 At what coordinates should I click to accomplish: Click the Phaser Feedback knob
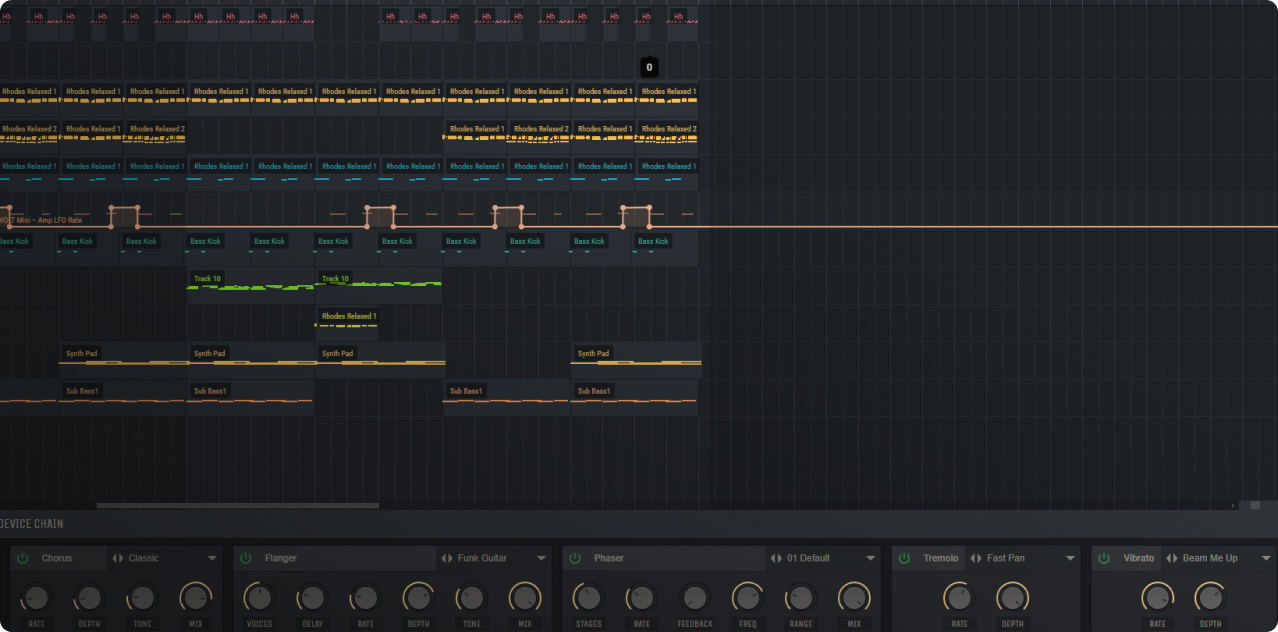695,598
